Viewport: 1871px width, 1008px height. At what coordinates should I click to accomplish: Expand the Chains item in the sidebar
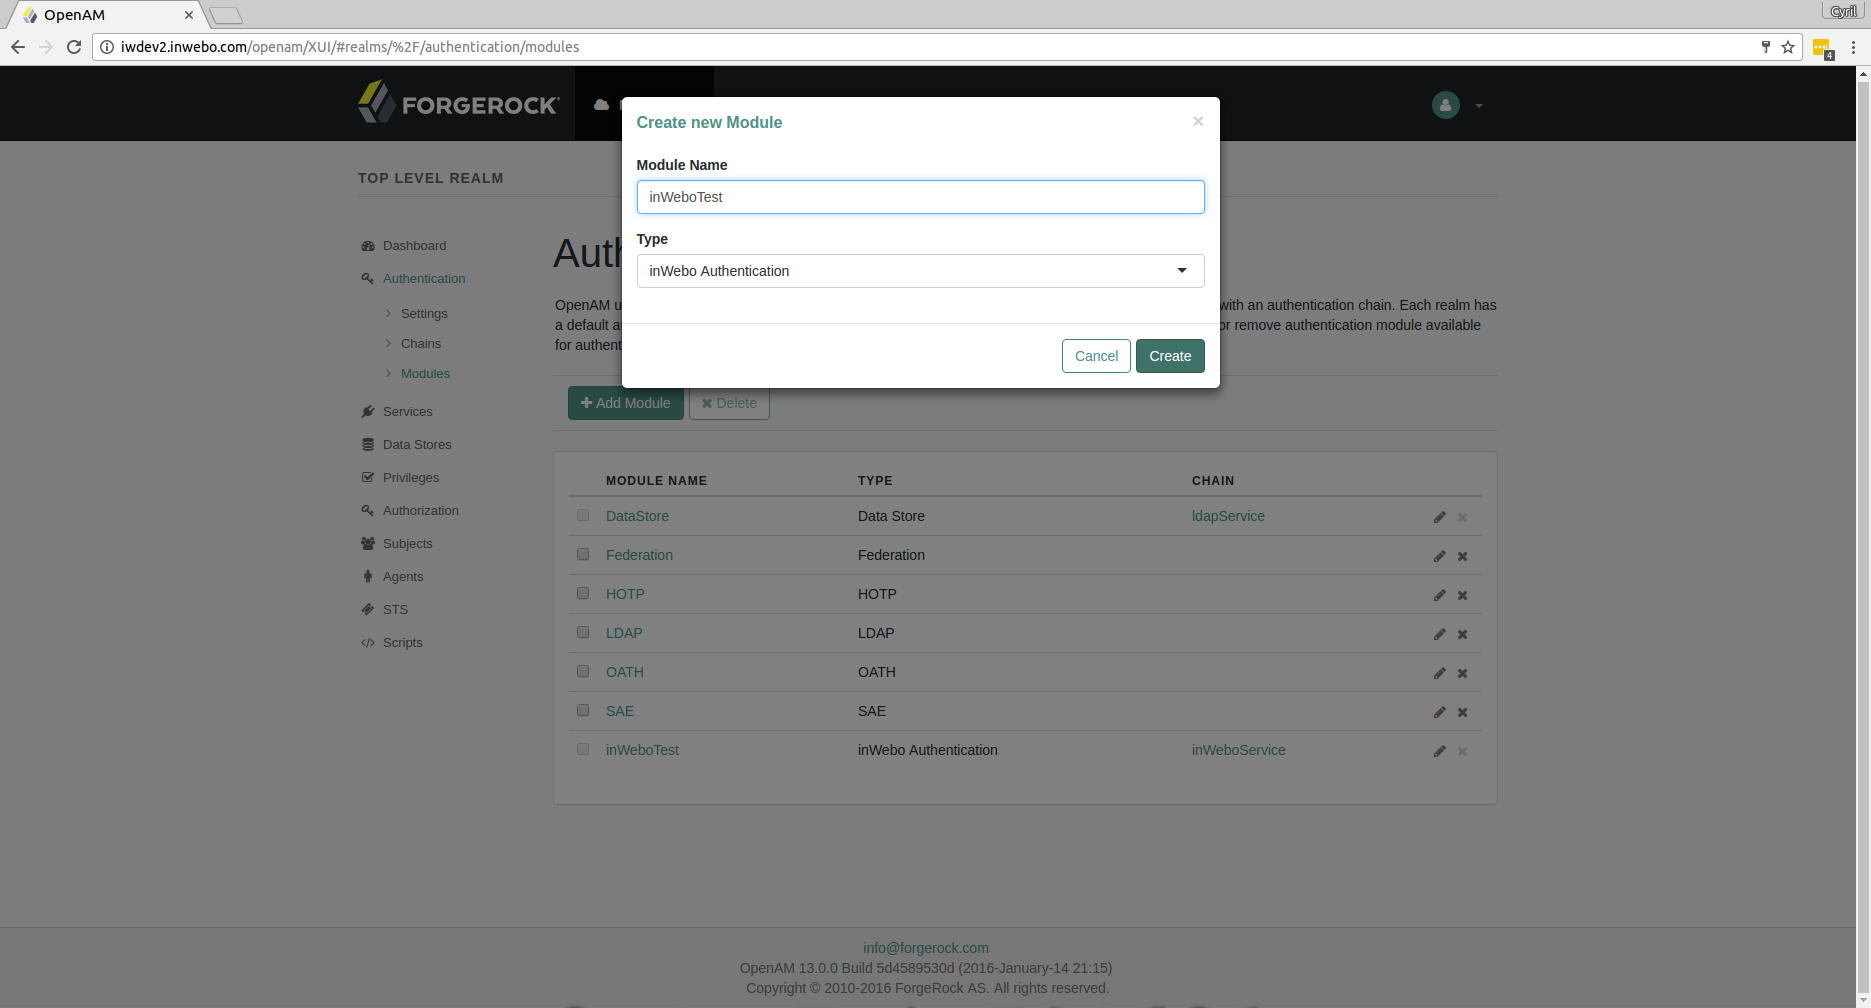(x=420, y=343)
